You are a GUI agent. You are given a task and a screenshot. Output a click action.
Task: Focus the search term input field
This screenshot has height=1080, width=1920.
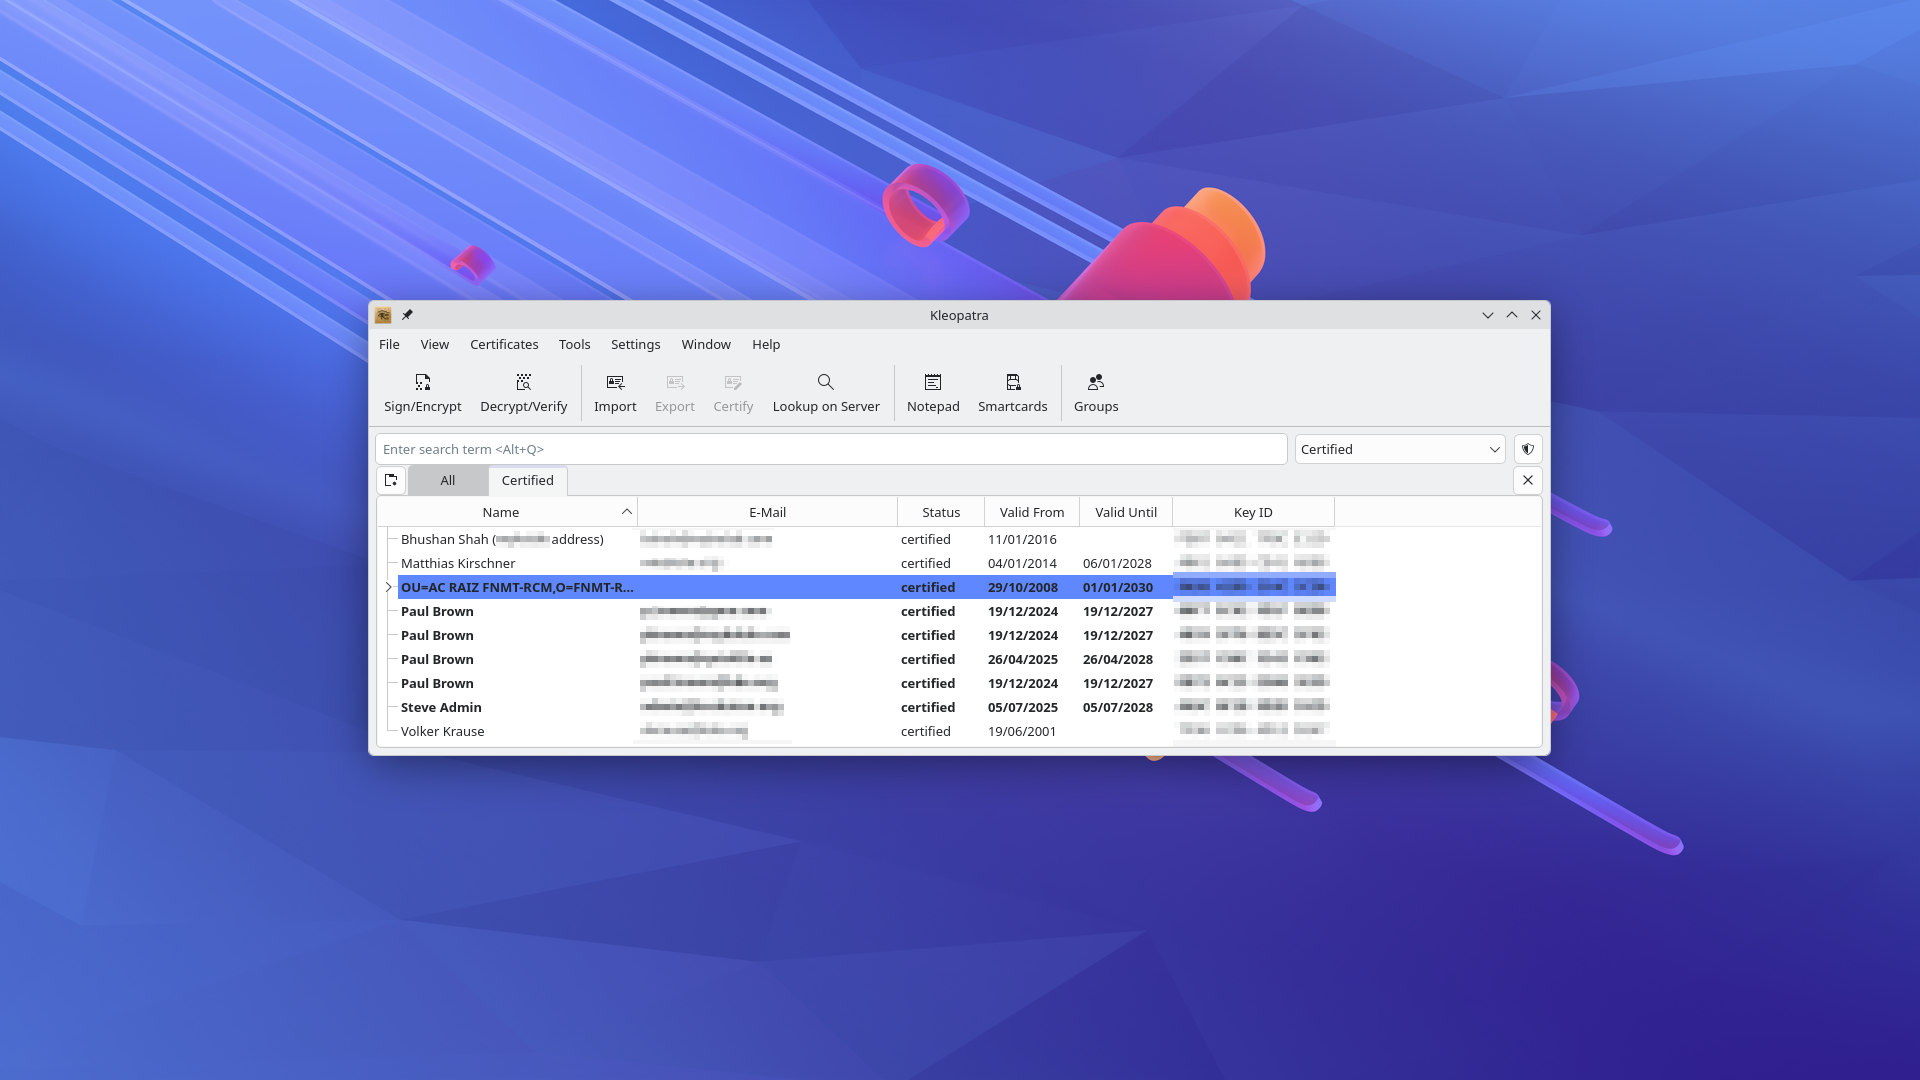click(x=830, y=449)
